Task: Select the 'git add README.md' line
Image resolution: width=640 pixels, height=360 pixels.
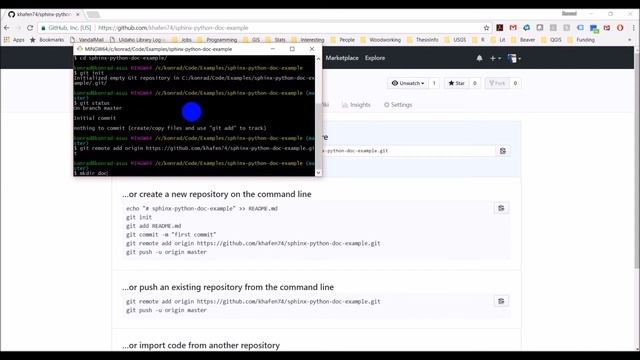Action: pyautogui.click(x=153, y=226)
